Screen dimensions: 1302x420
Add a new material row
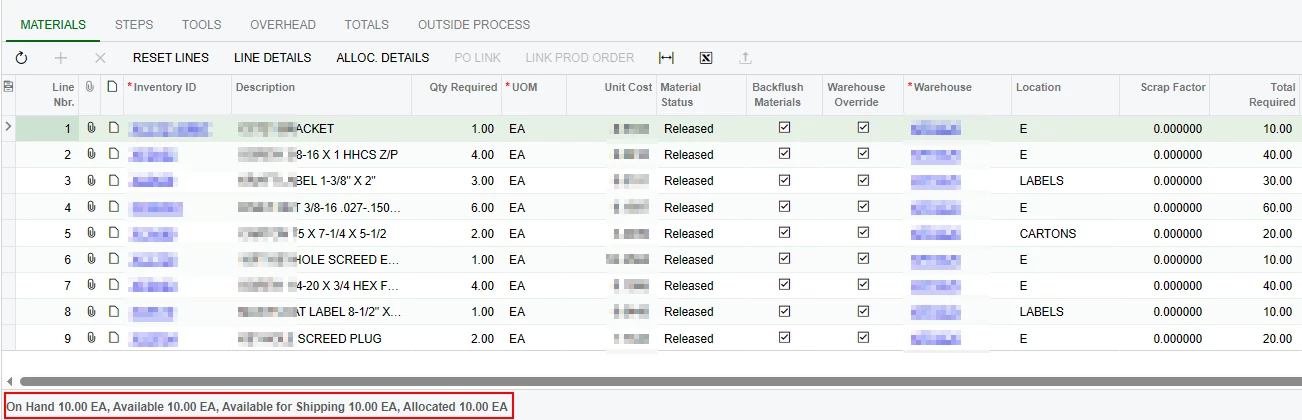[61, 58]
